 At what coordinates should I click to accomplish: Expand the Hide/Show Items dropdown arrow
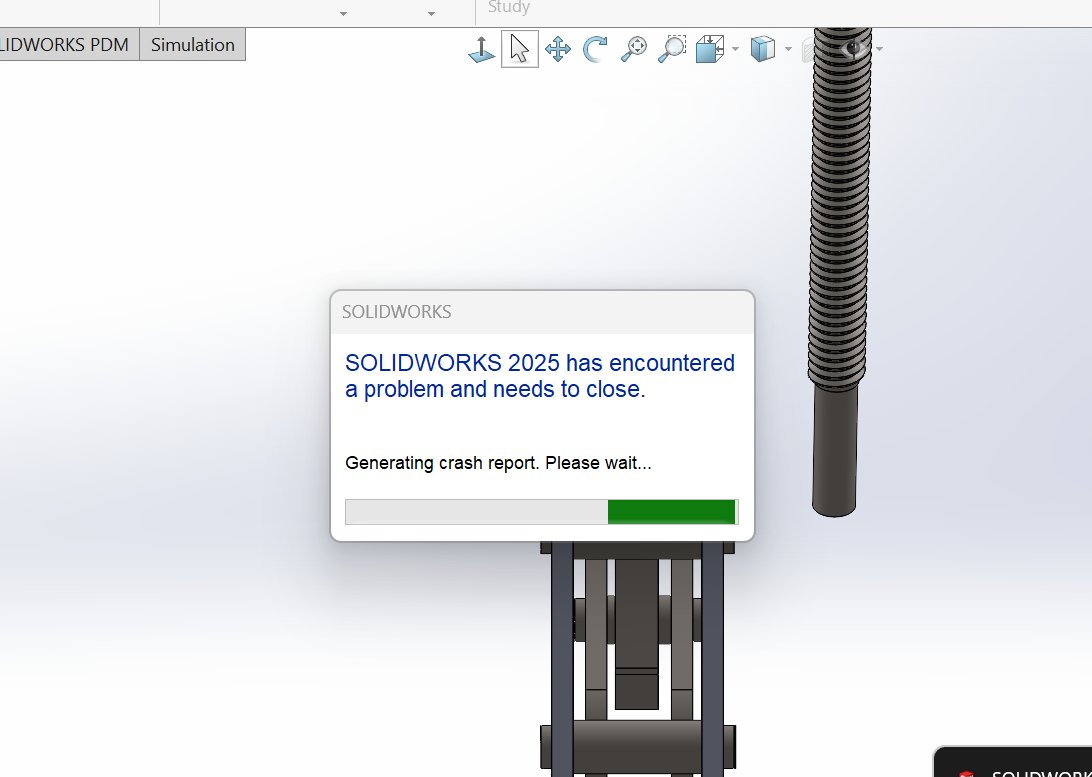click(880, 49)
